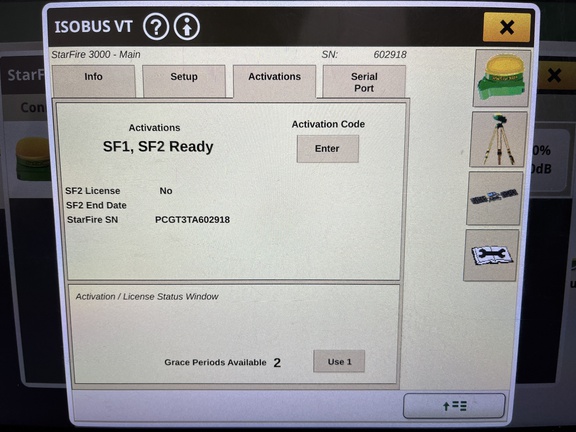Switch to the Setup tab
Viewport: 576px width, 432px height.
point(184,81)
